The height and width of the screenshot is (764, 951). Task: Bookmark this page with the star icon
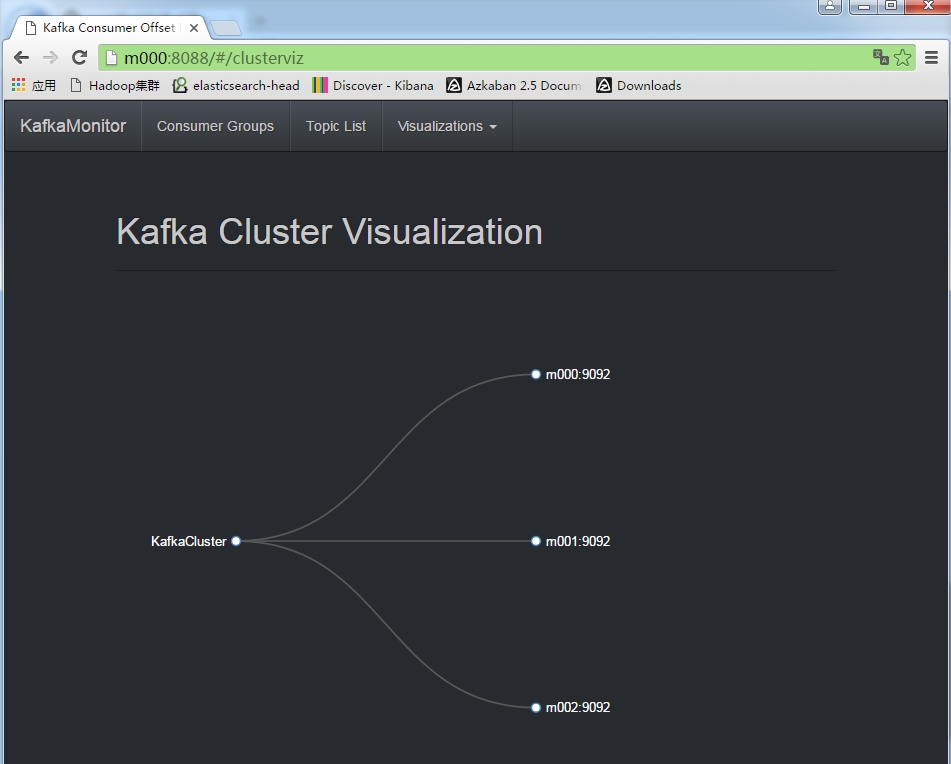coord(902,58)
